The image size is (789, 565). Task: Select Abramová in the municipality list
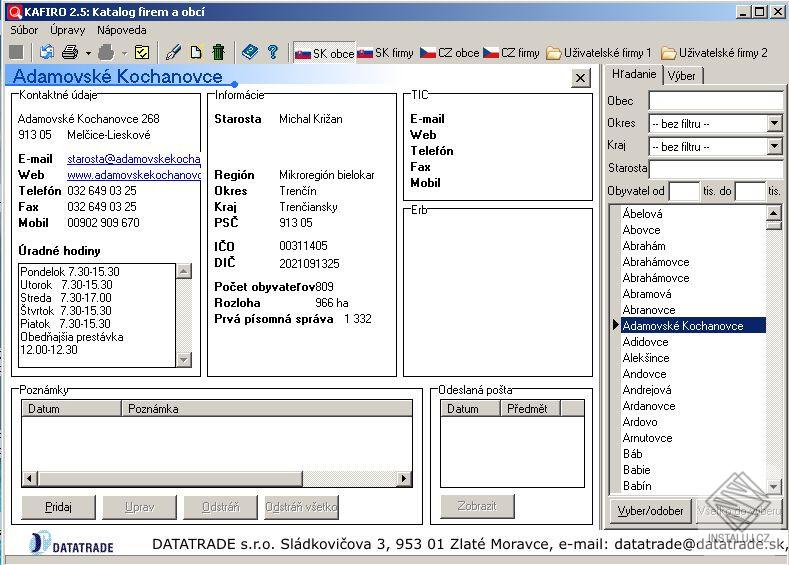(647, 294)
